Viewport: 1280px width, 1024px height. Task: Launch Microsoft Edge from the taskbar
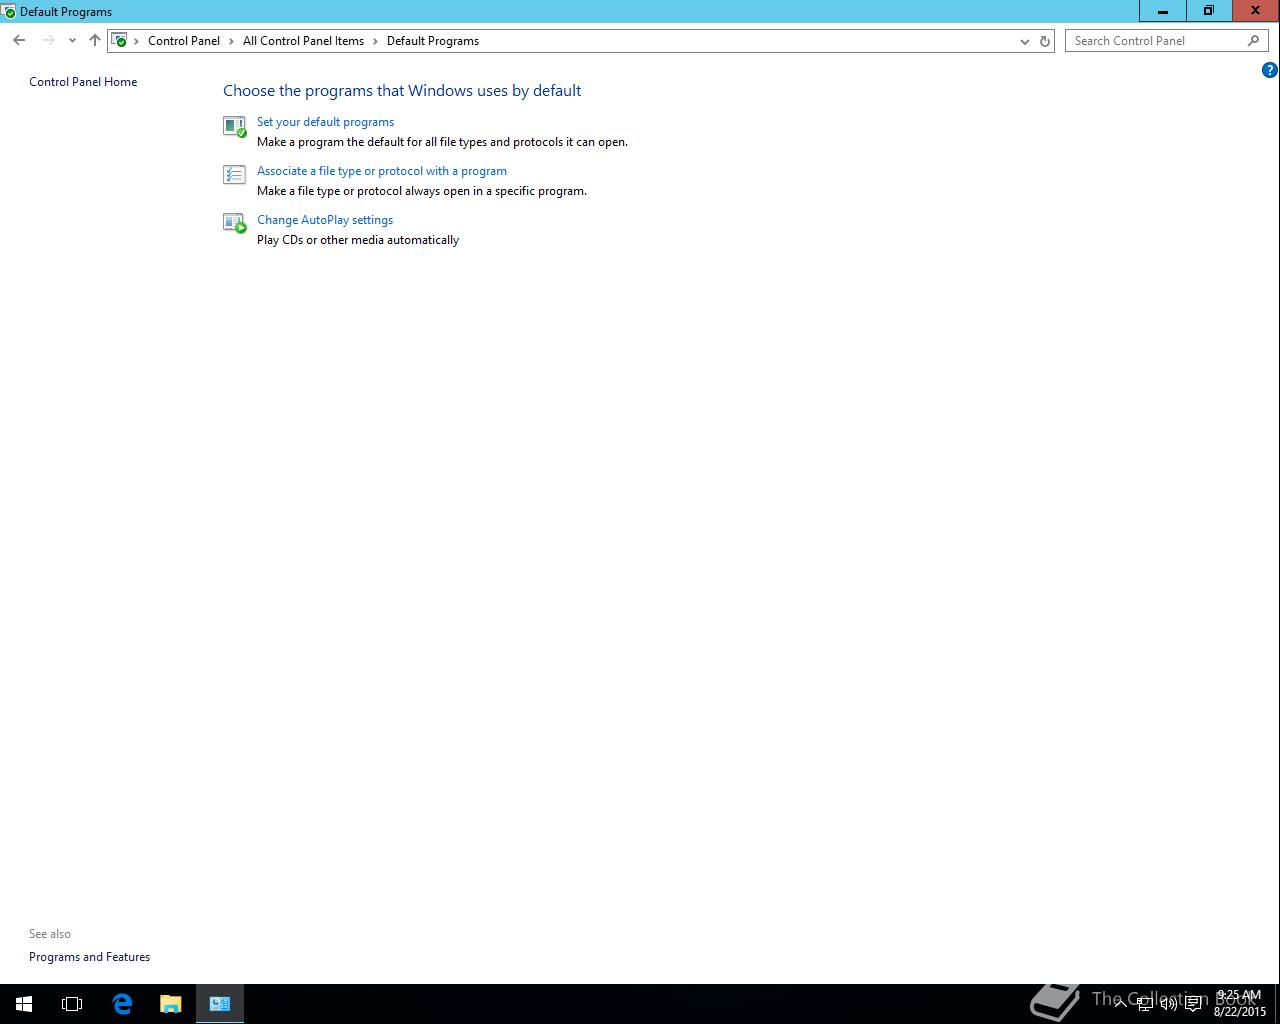122,1004
